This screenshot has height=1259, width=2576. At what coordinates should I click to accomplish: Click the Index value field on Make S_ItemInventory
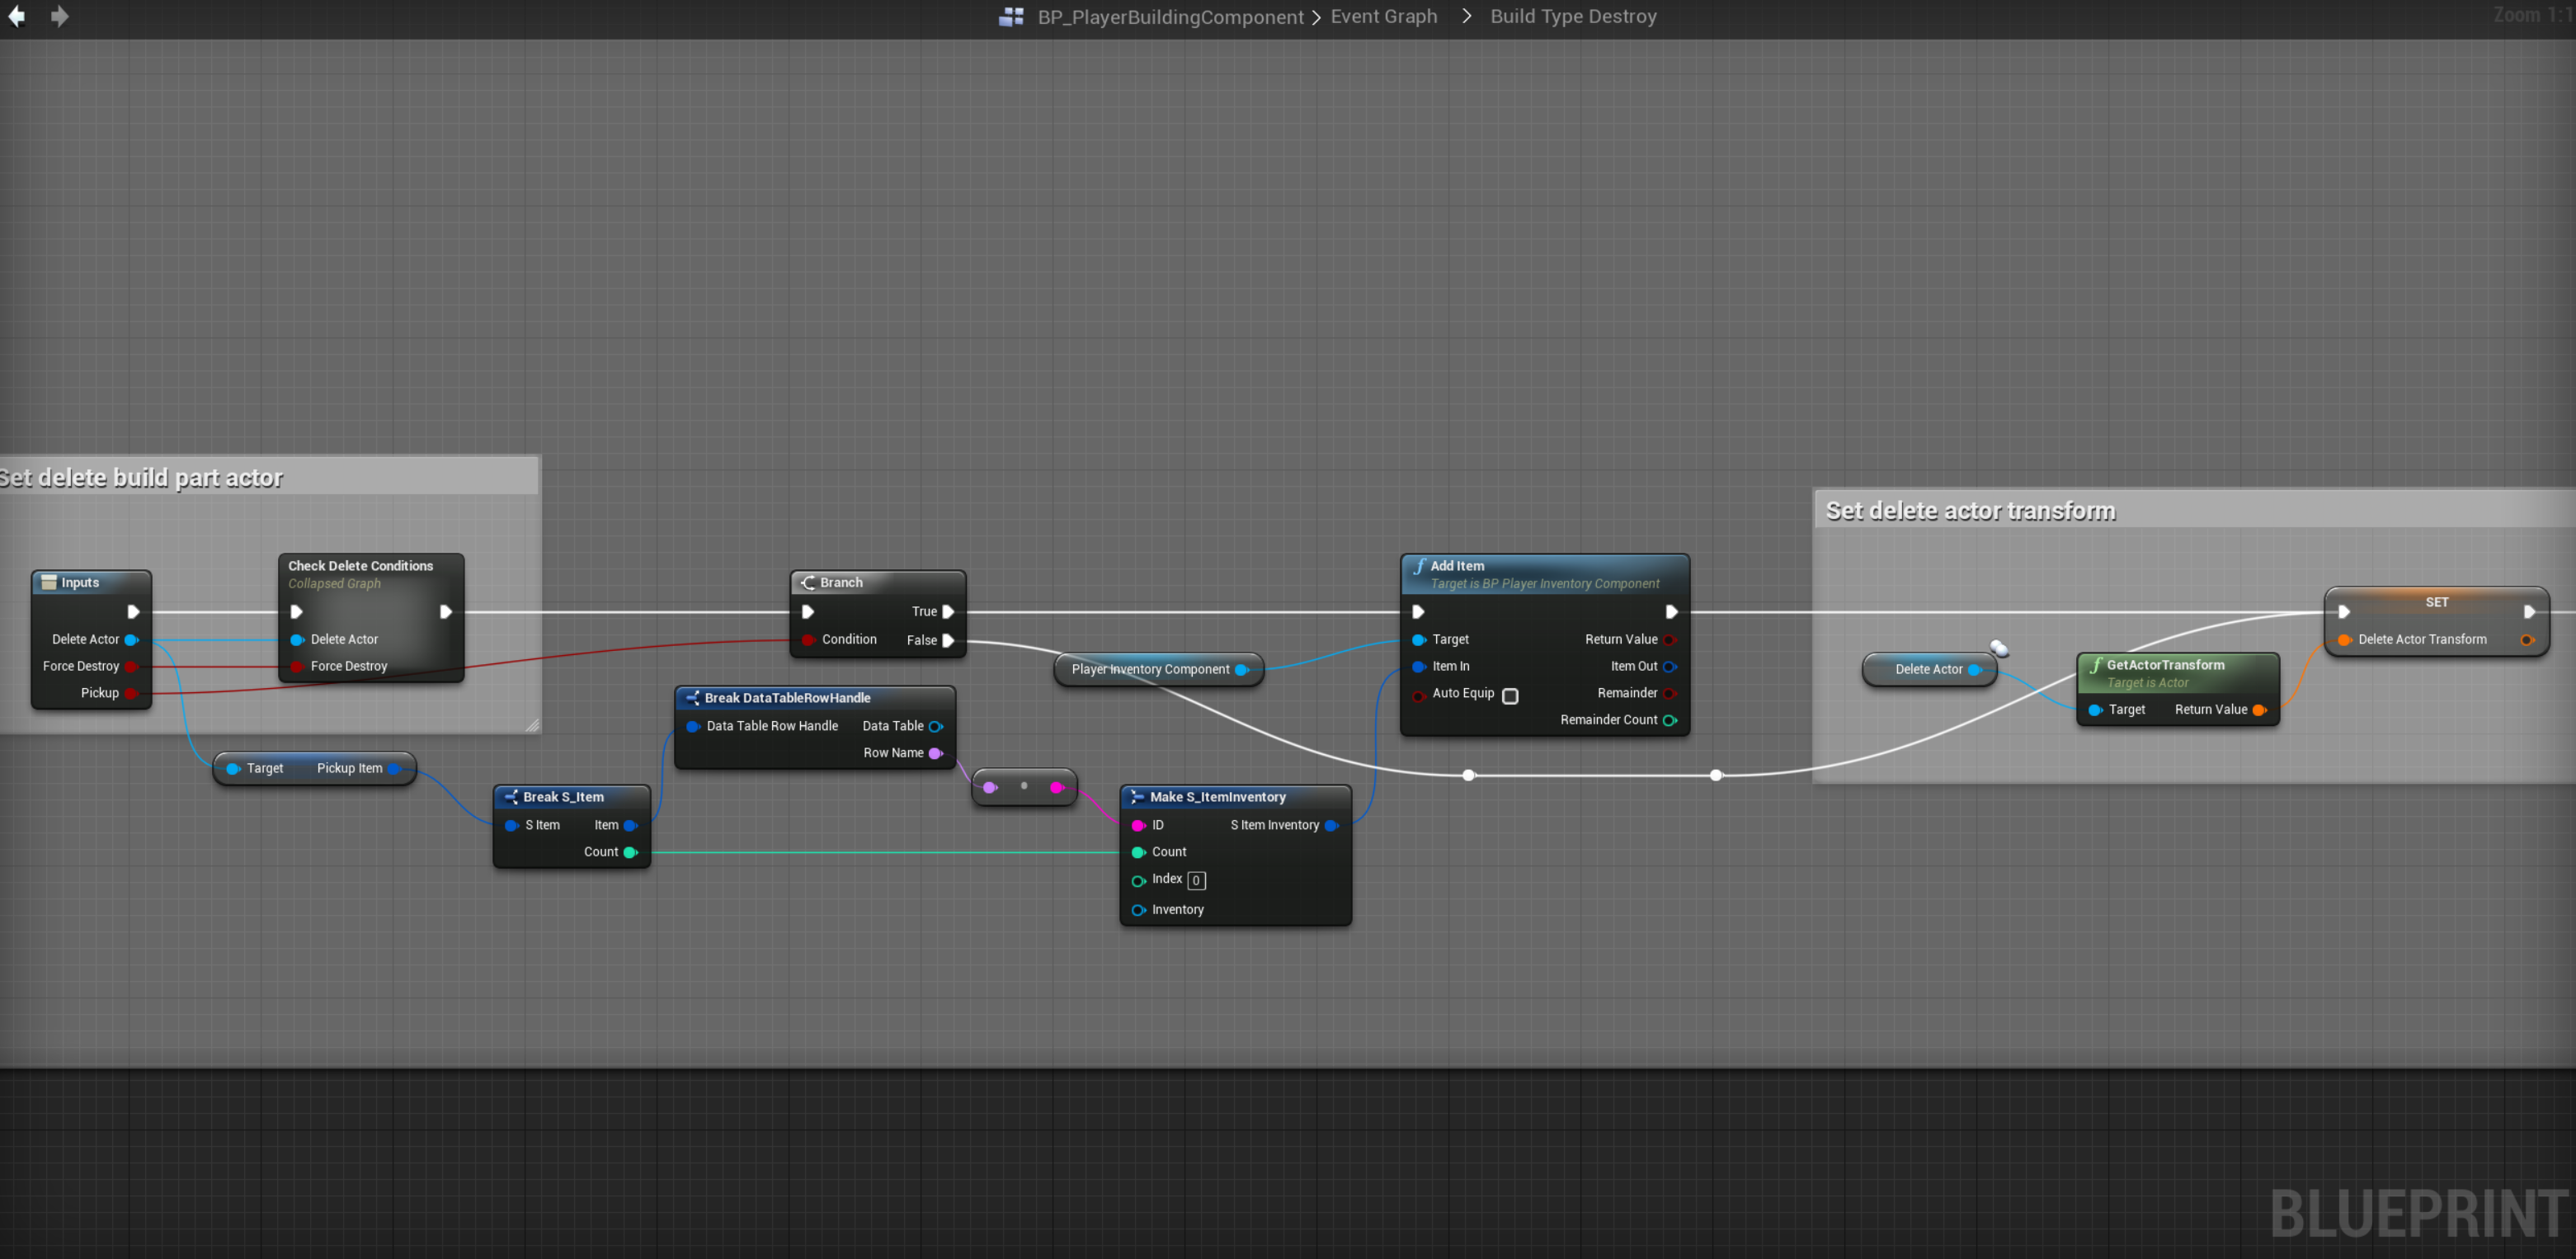(1196, 880)
